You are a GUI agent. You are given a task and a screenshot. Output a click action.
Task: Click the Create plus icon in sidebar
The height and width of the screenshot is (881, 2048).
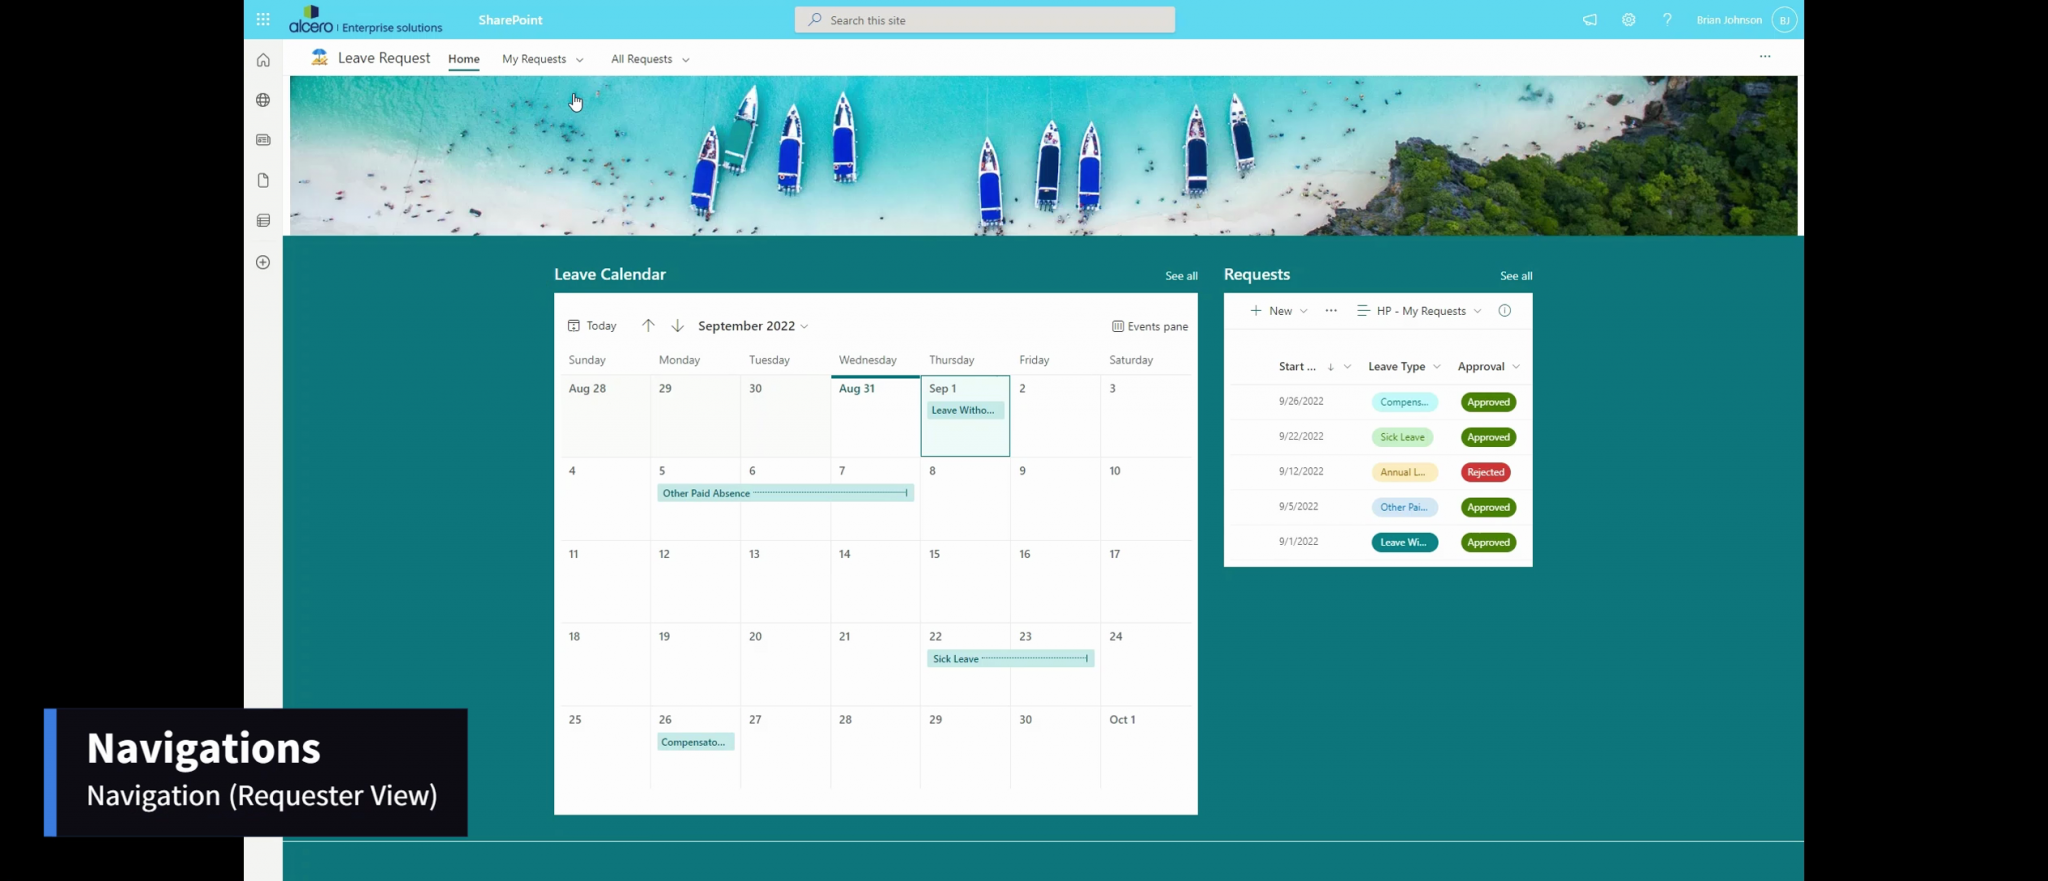coord(263,262)
